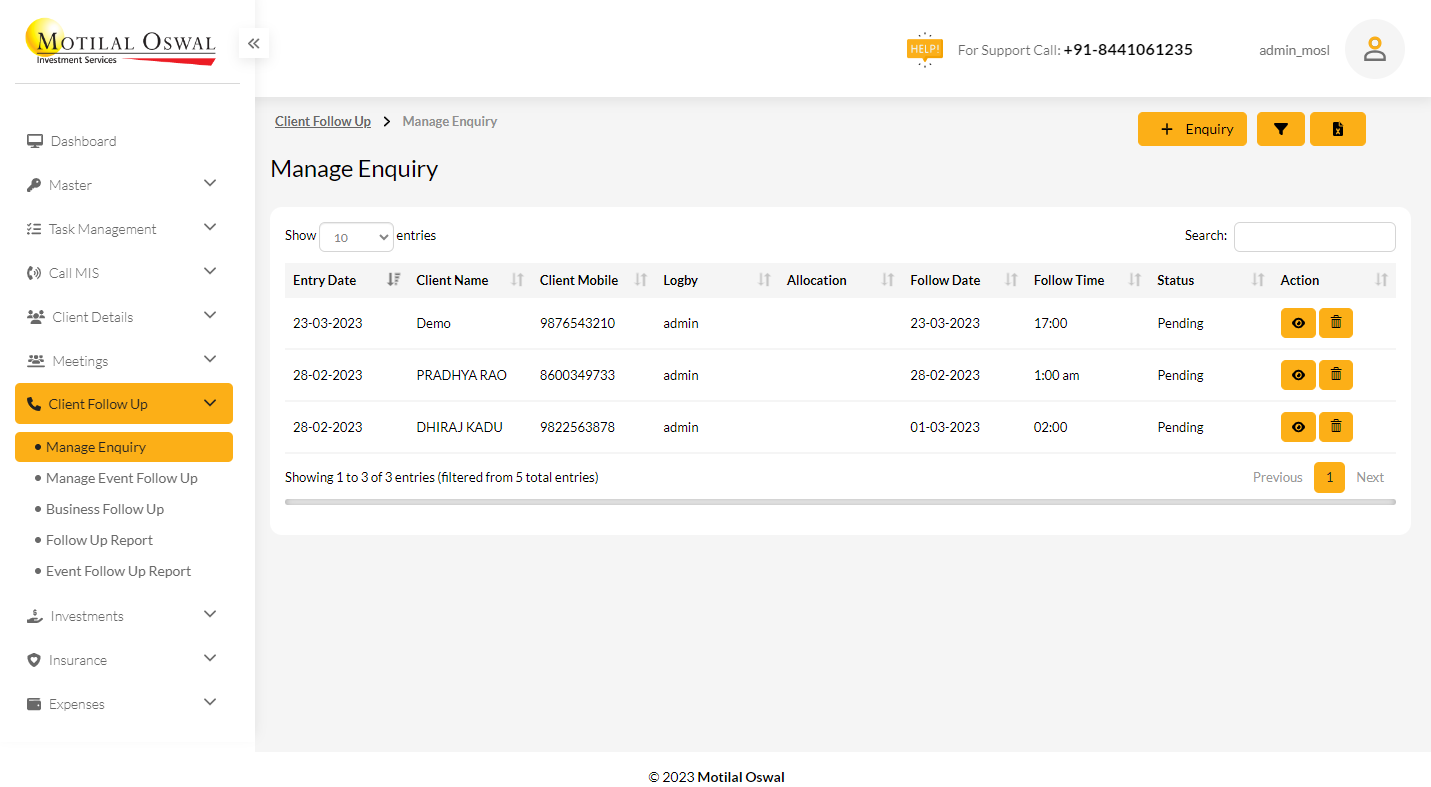
Task: Click the Investments hand-dollar icon
Action: point(35,616)
